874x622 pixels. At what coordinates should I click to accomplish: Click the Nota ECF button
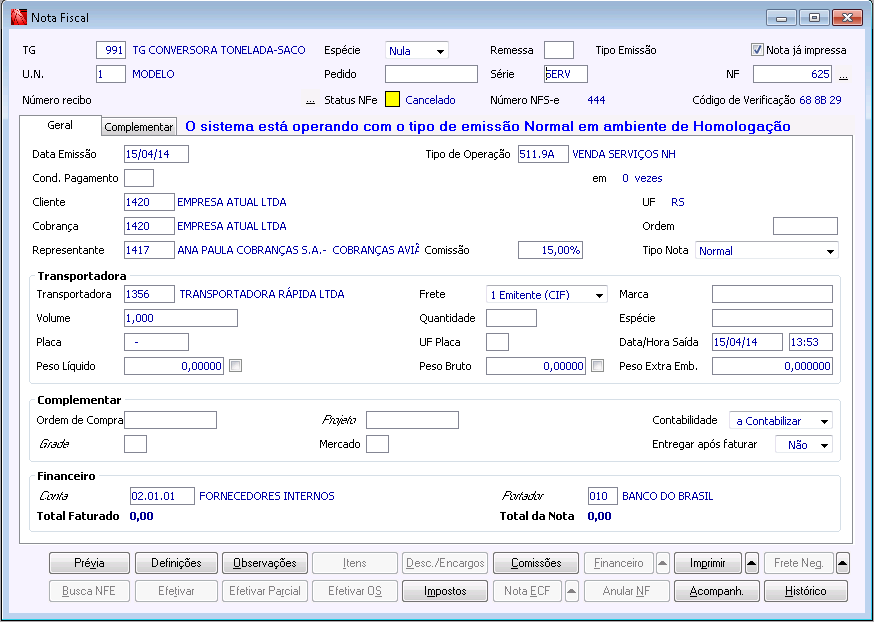click(x=527, y=591)
